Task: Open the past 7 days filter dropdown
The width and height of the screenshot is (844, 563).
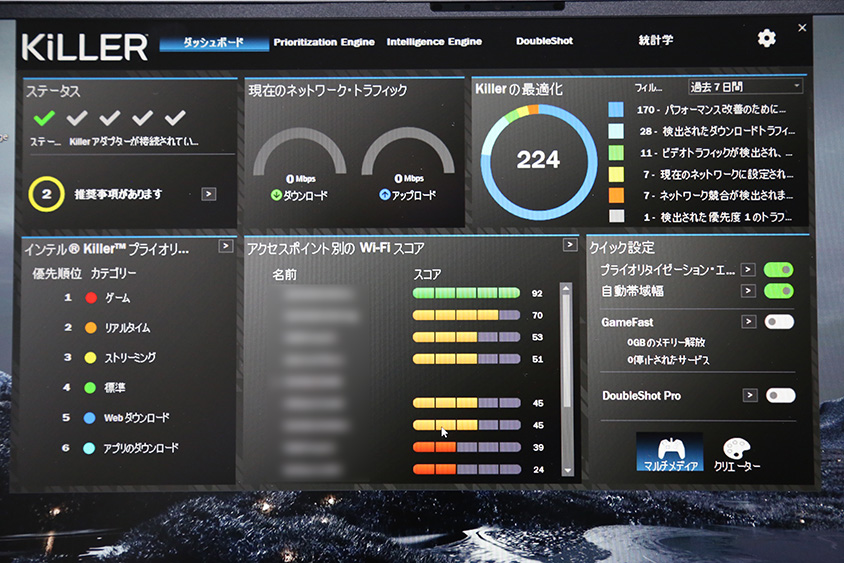Action: (x=745, y=86)
